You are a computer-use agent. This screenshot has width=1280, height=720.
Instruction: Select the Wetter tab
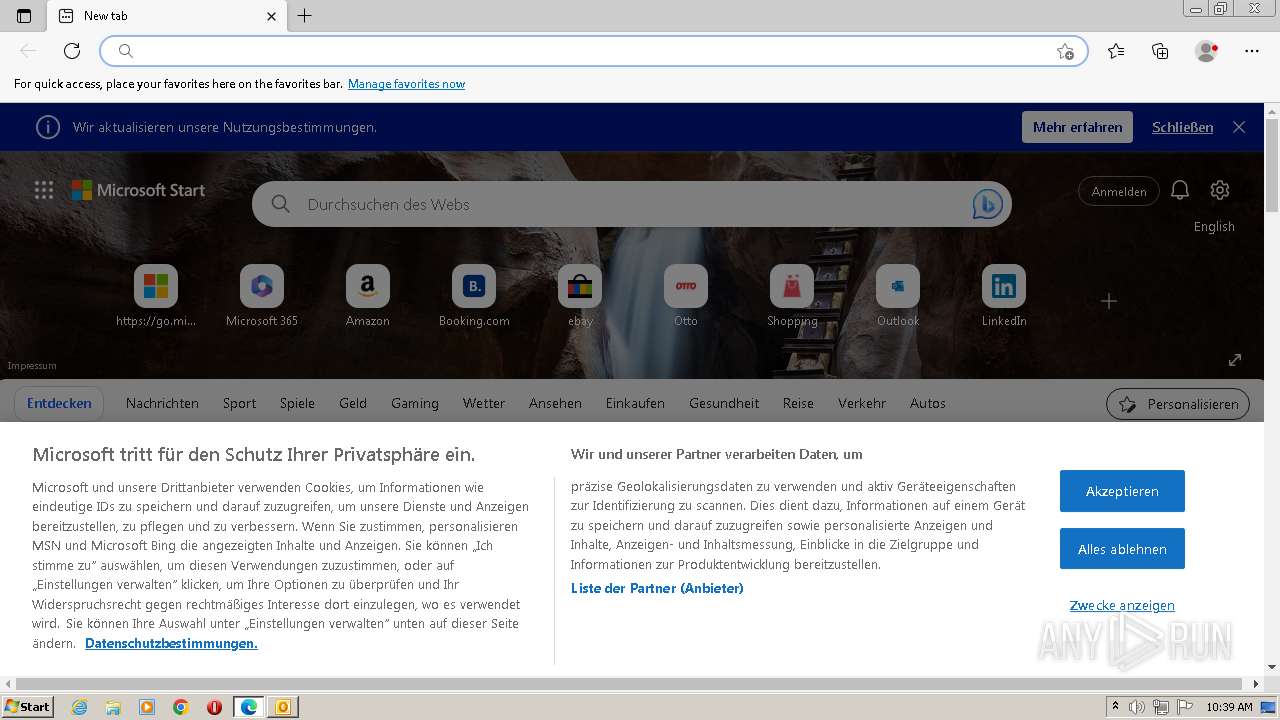pos(484,403)
